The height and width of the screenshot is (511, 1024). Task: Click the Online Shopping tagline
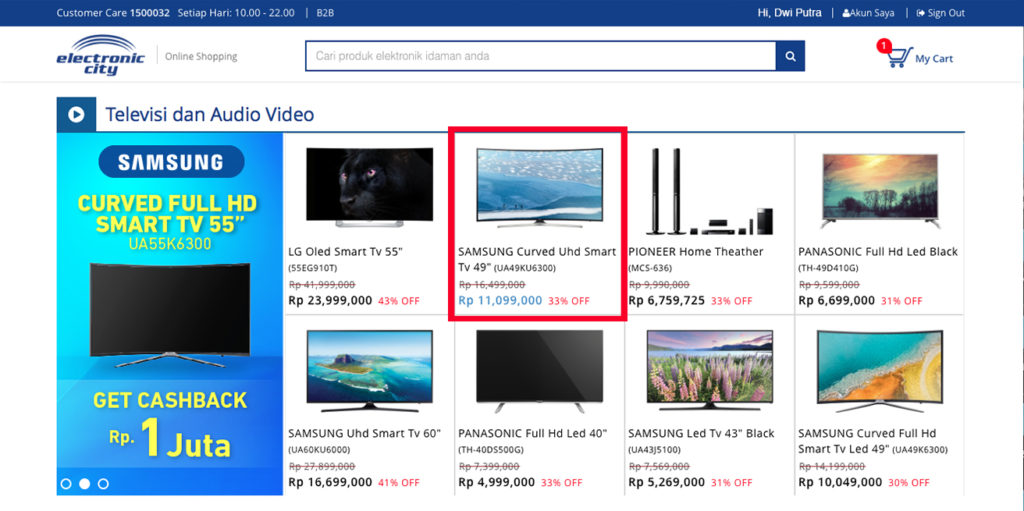pyautogui.click(x=201, y=57)
